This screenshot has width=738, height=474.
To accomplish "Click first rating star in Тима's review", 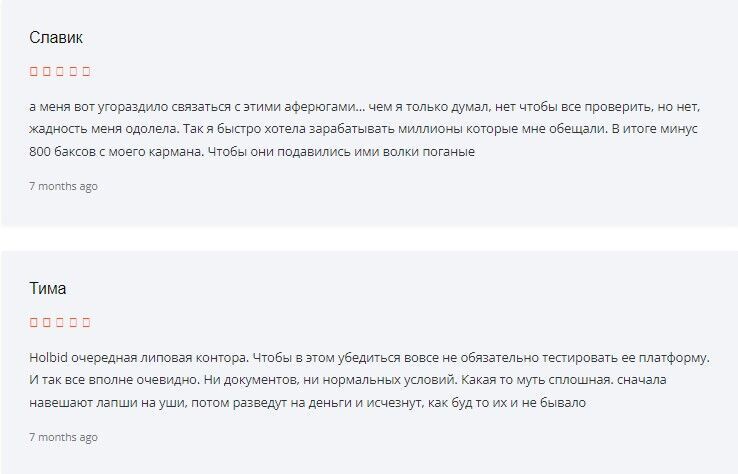I will 33,322.
